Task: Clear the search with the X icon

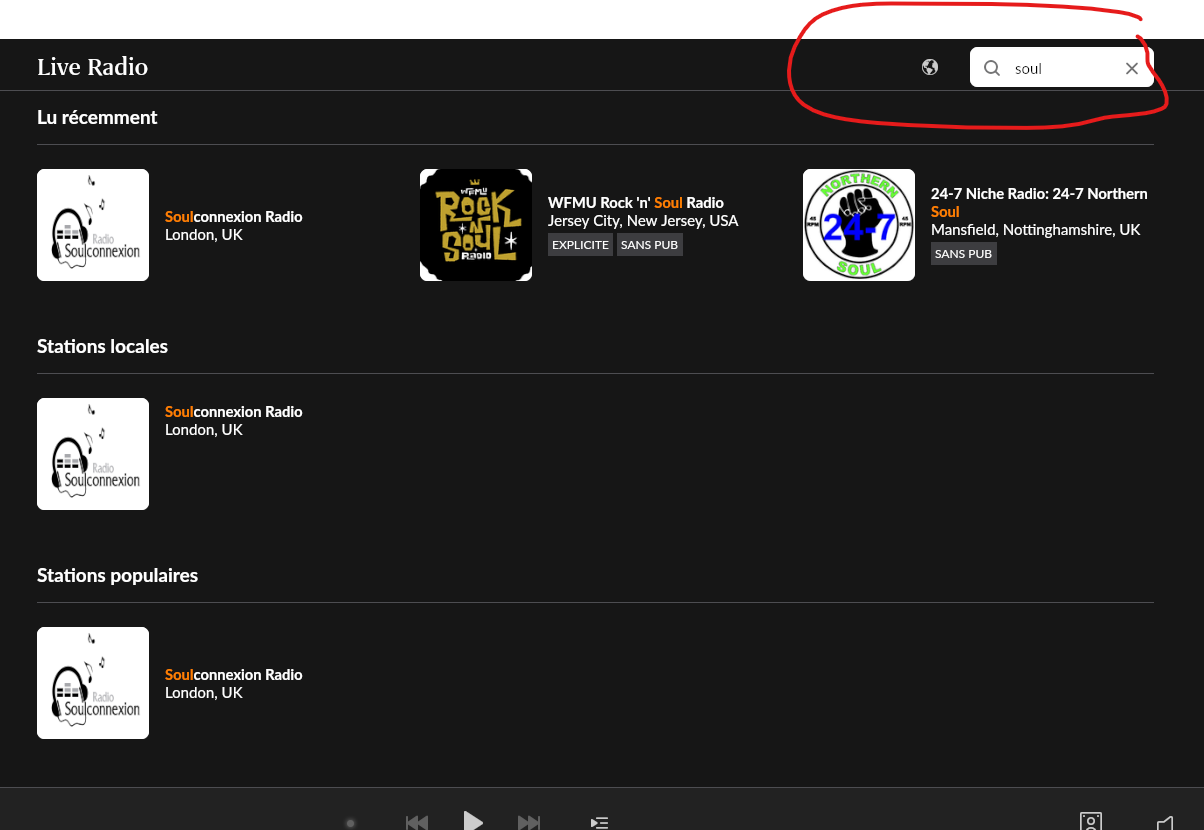Action: coord(1132,68)
